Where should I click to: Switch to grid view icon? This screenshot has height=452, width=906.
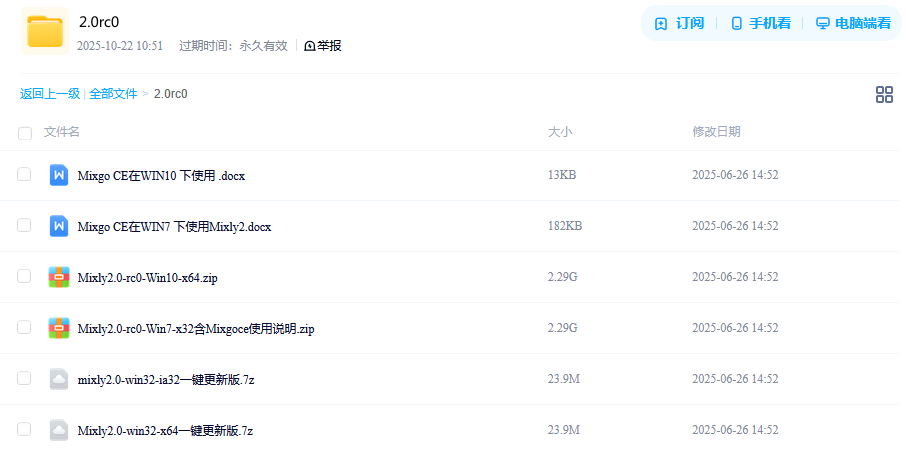(x=884, y=95)
